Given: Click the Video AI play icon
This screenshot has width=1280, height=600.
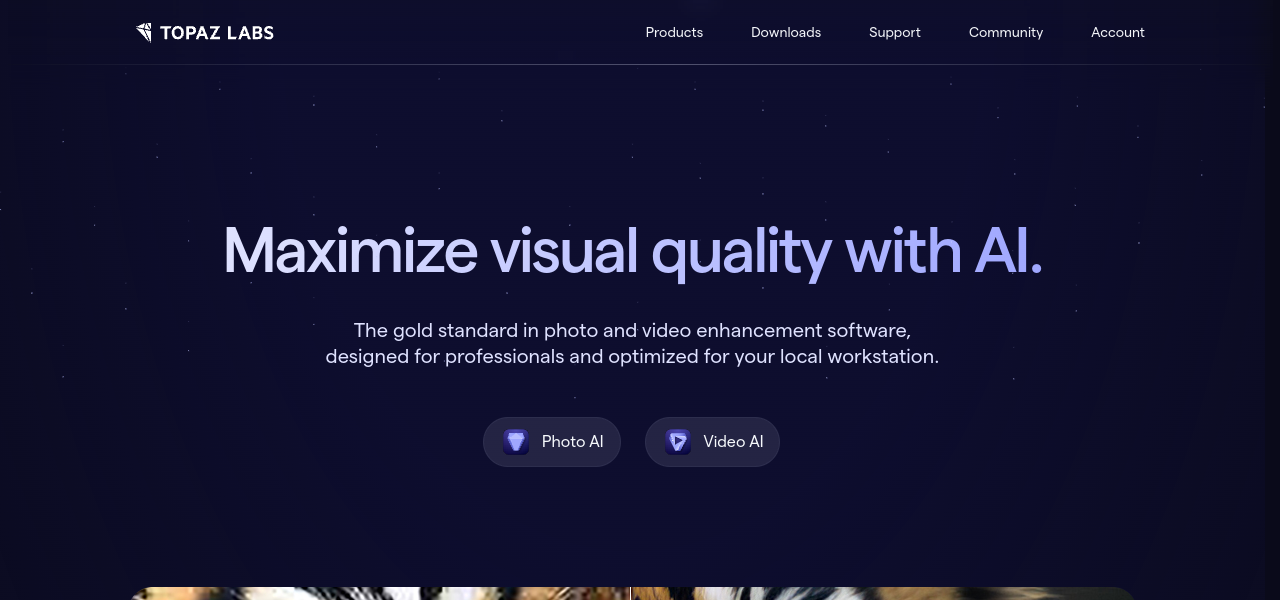Looking at the screenshot, I should tap(678, 442).
